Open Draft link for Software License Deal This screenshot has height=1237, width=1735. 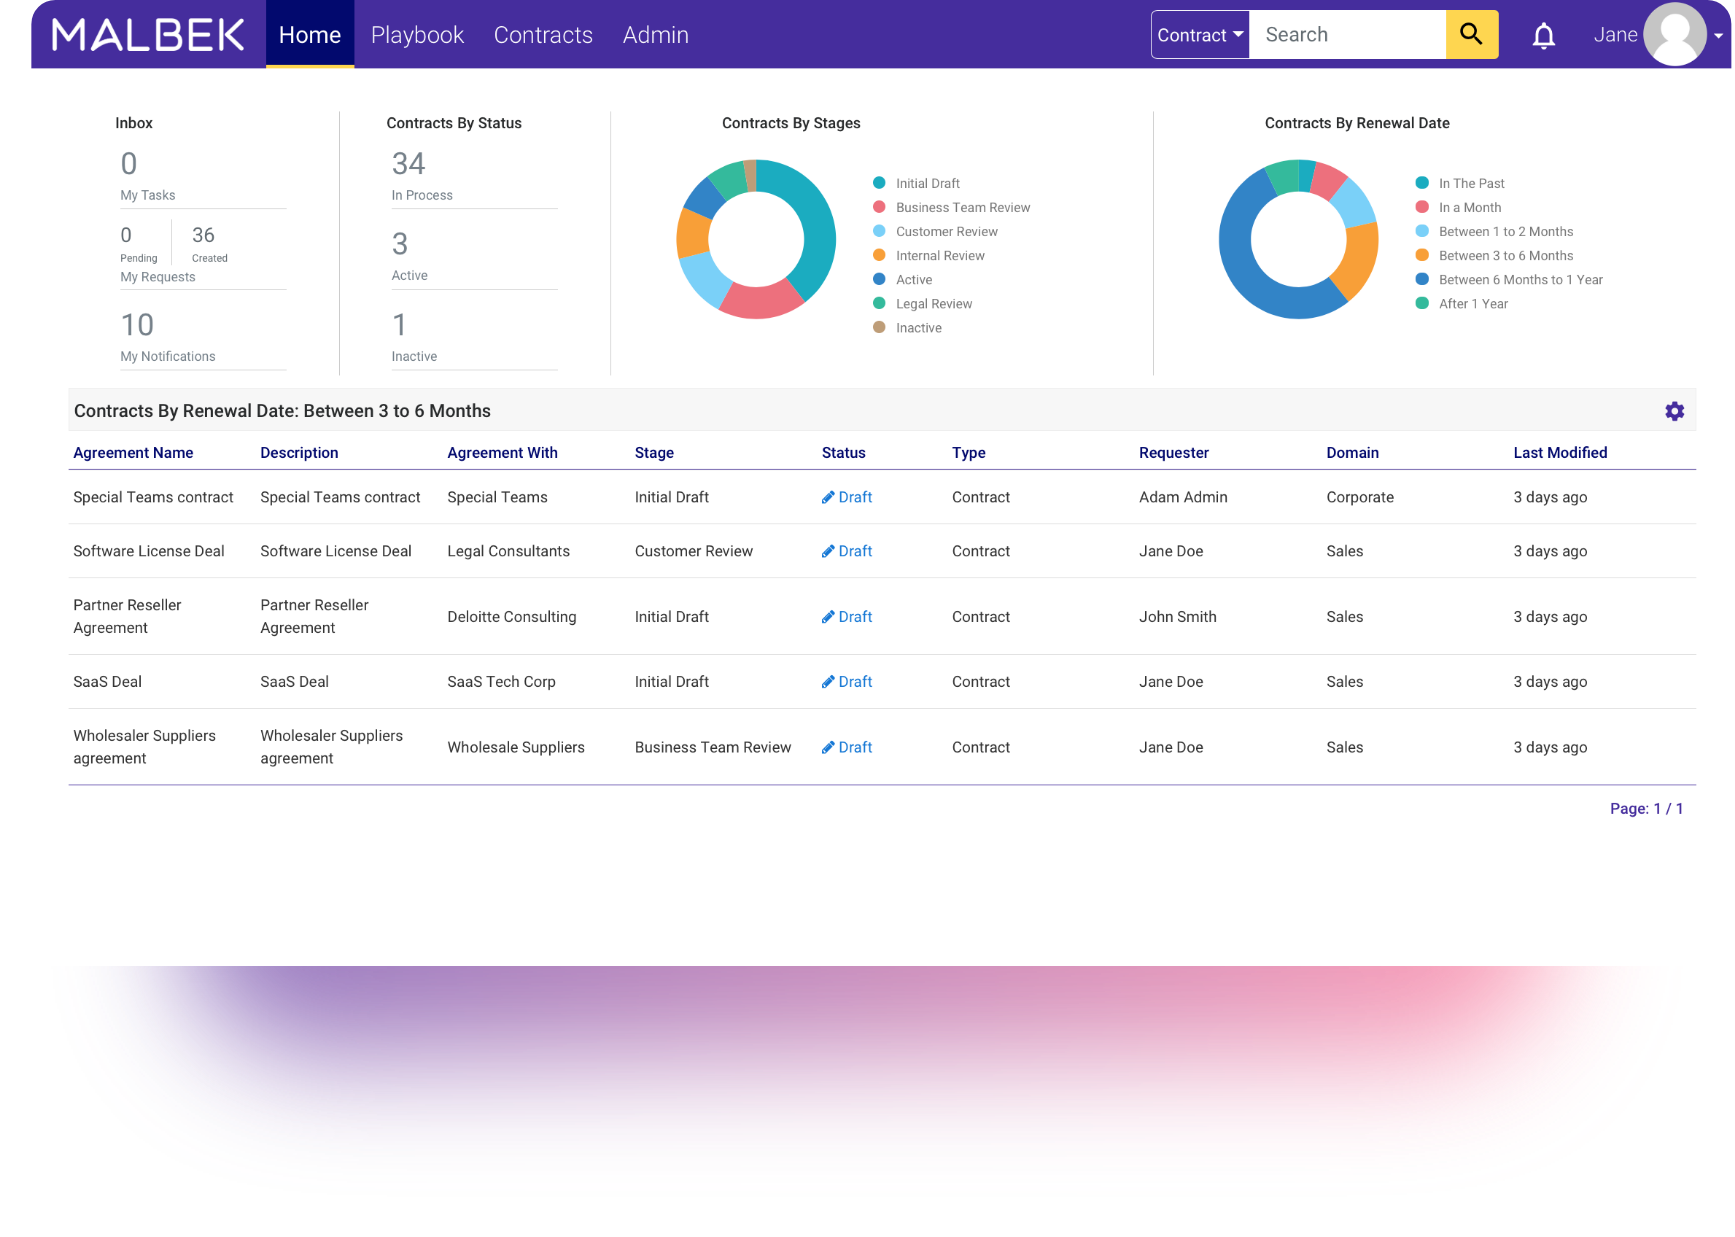854,551
